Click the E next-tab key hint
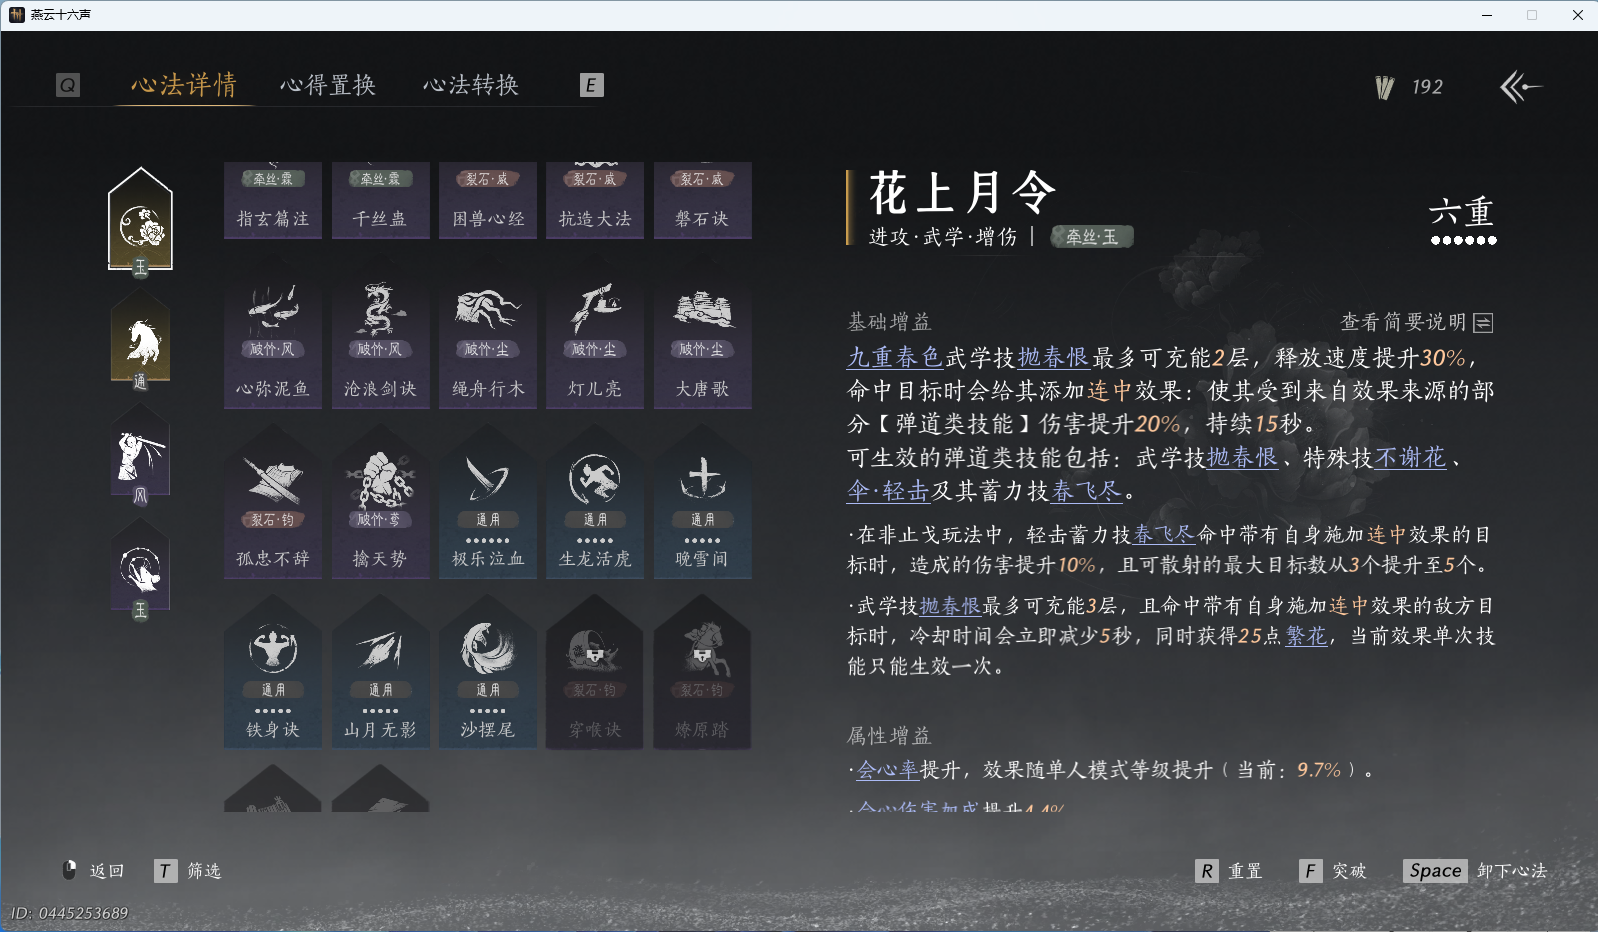This screenshot has width=1598, height=932. [591, 85]
